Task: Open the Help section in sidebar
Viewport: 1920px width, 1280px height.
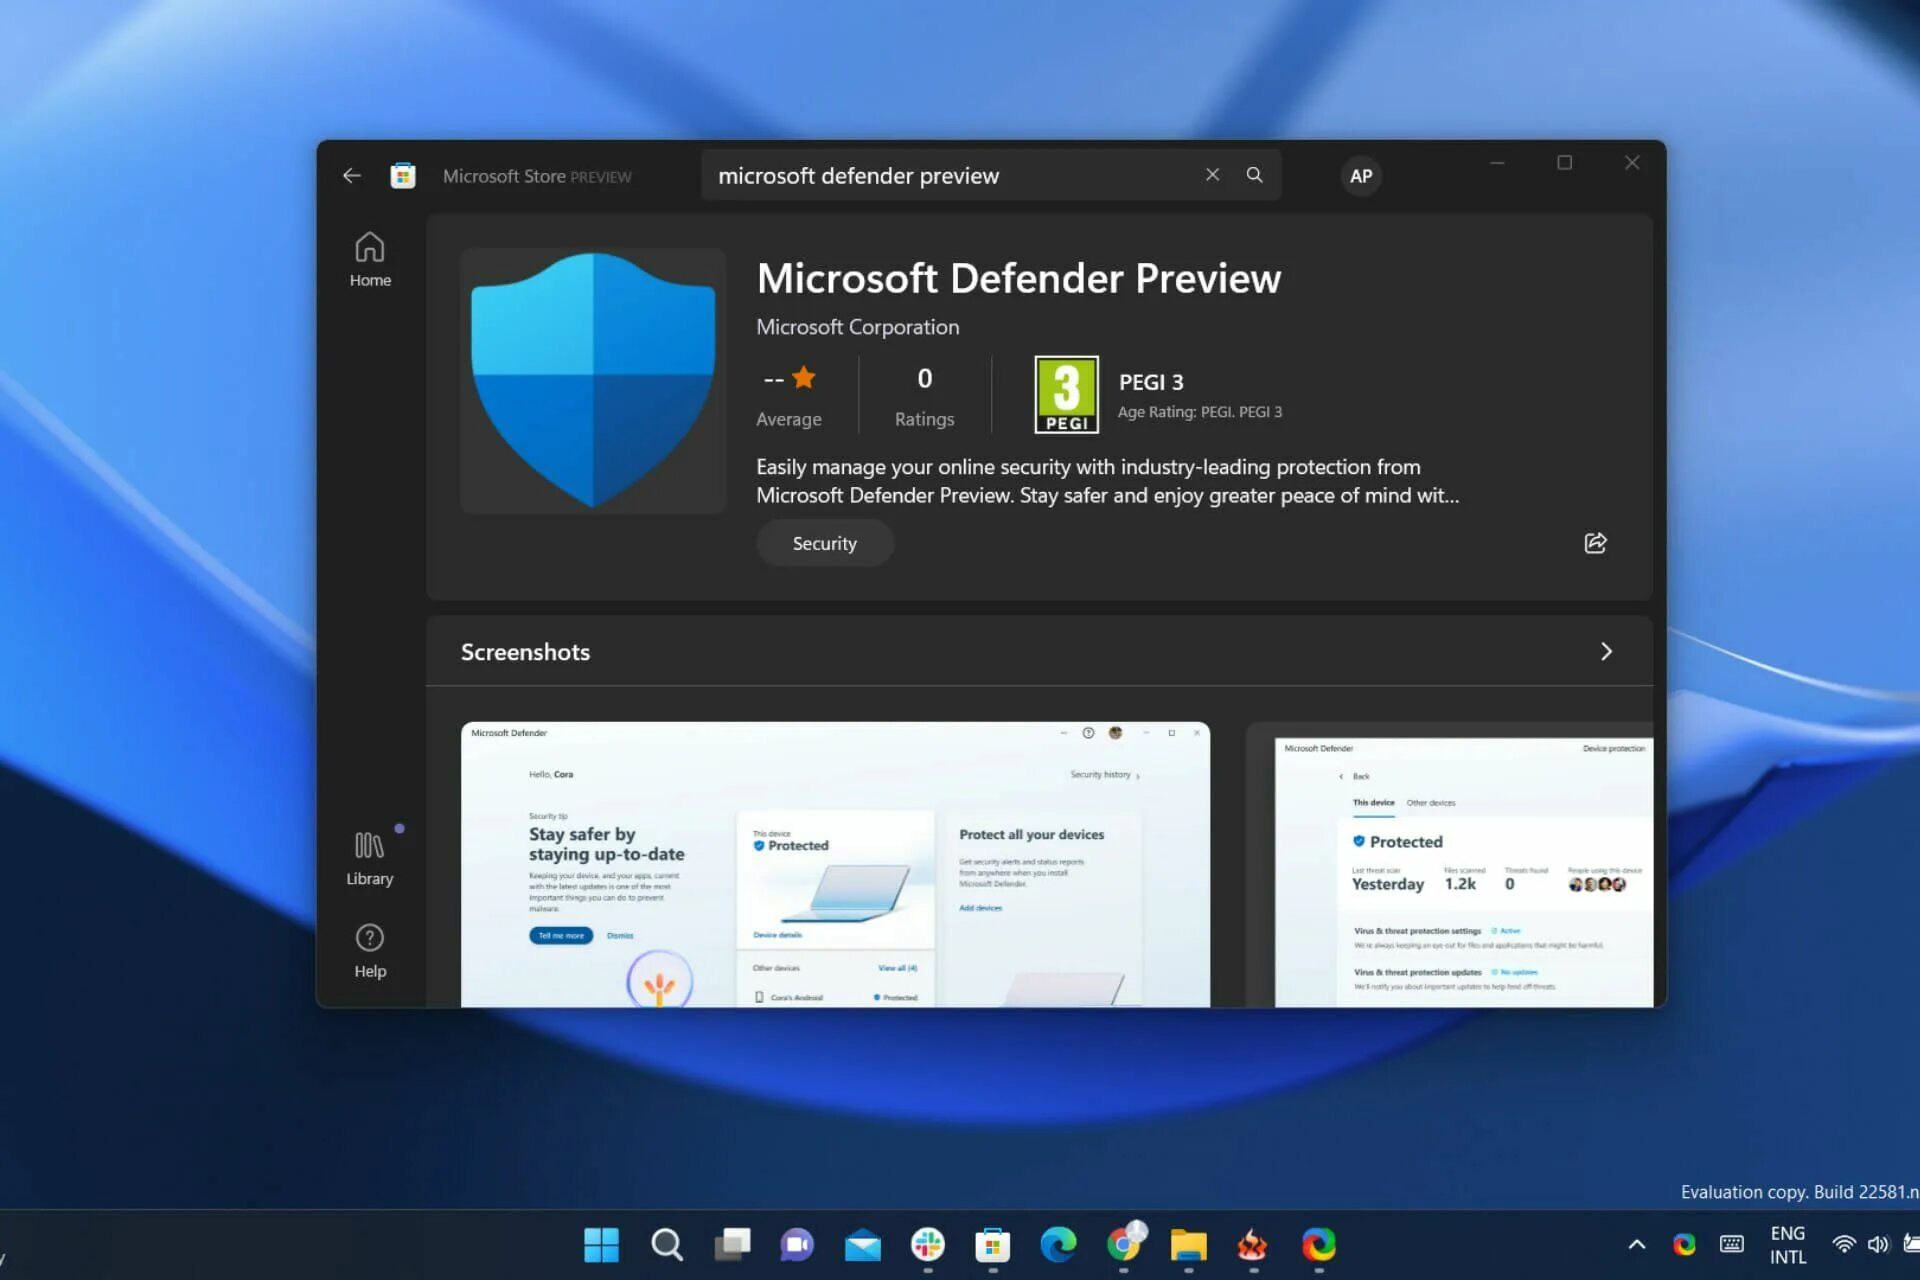Action: click(369, 950)
